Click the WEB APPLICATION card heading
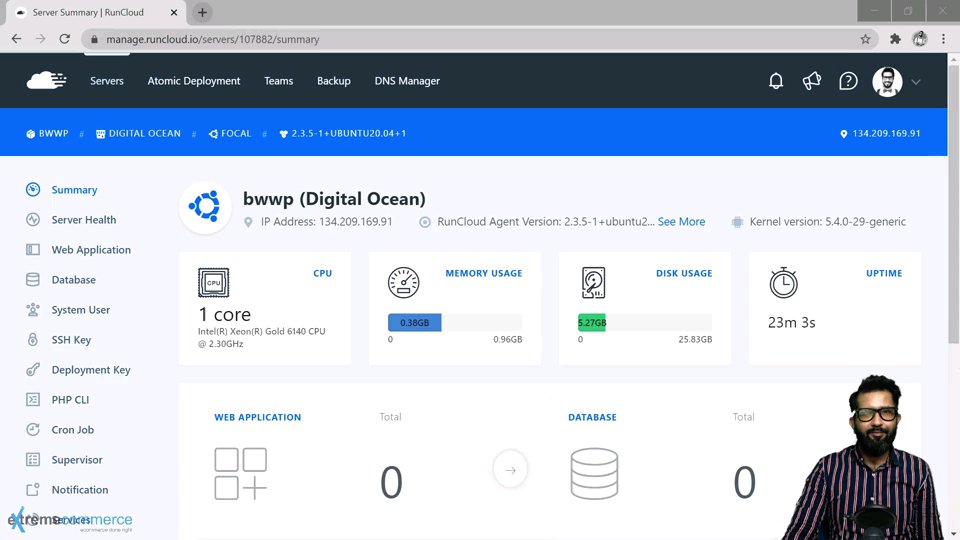This screenshot has width=960, height=540. 258,417
